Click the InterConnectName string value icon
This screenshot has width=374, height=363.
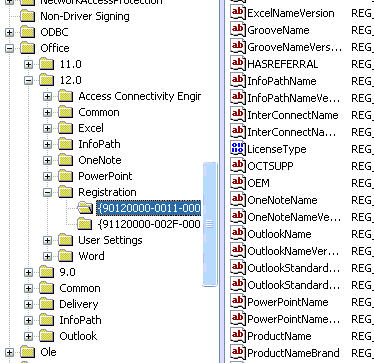tap(238, 114)
